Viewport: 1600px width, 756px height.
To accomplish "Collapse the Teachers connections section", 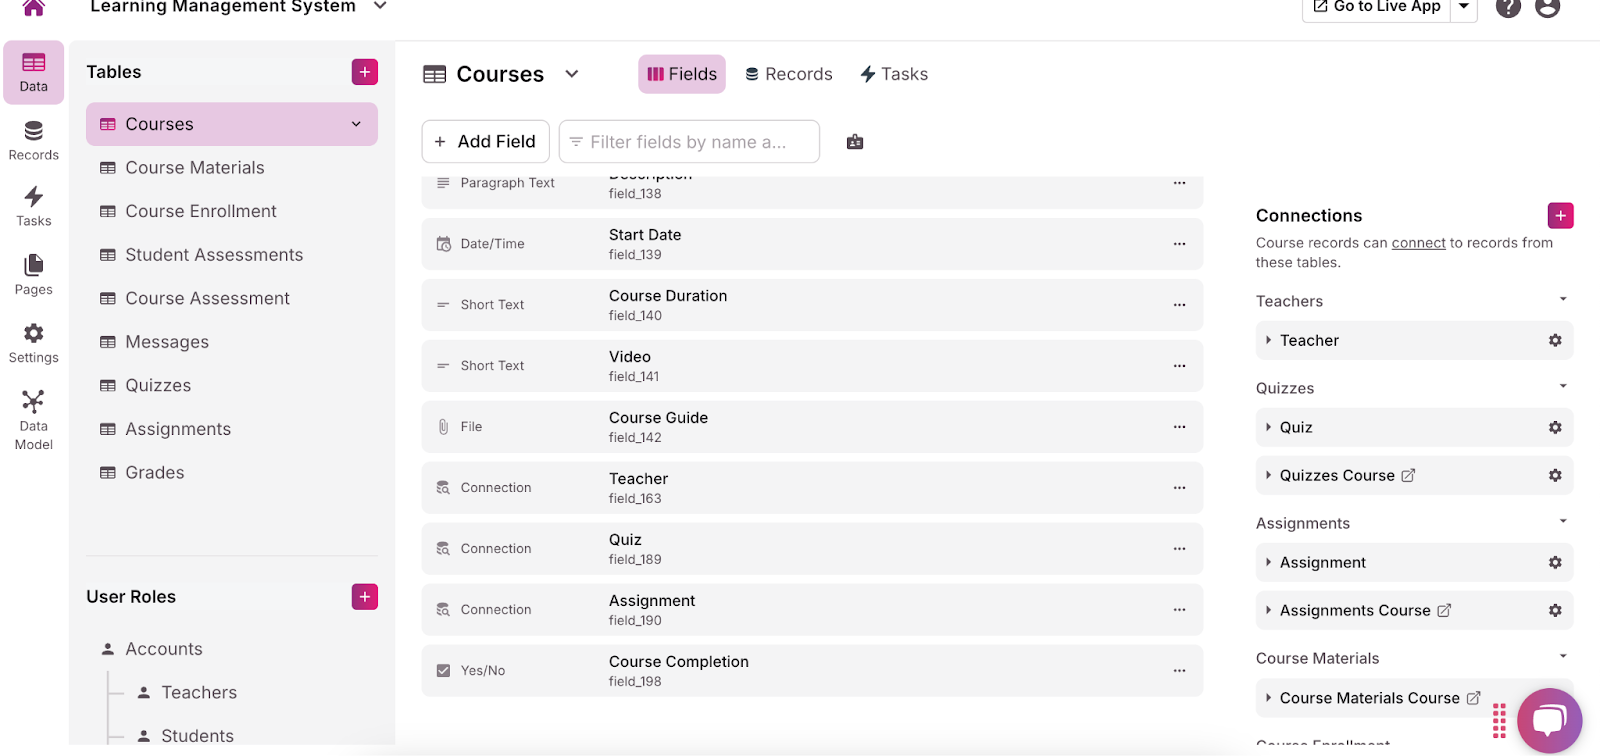I will [x=1563, y=300].
